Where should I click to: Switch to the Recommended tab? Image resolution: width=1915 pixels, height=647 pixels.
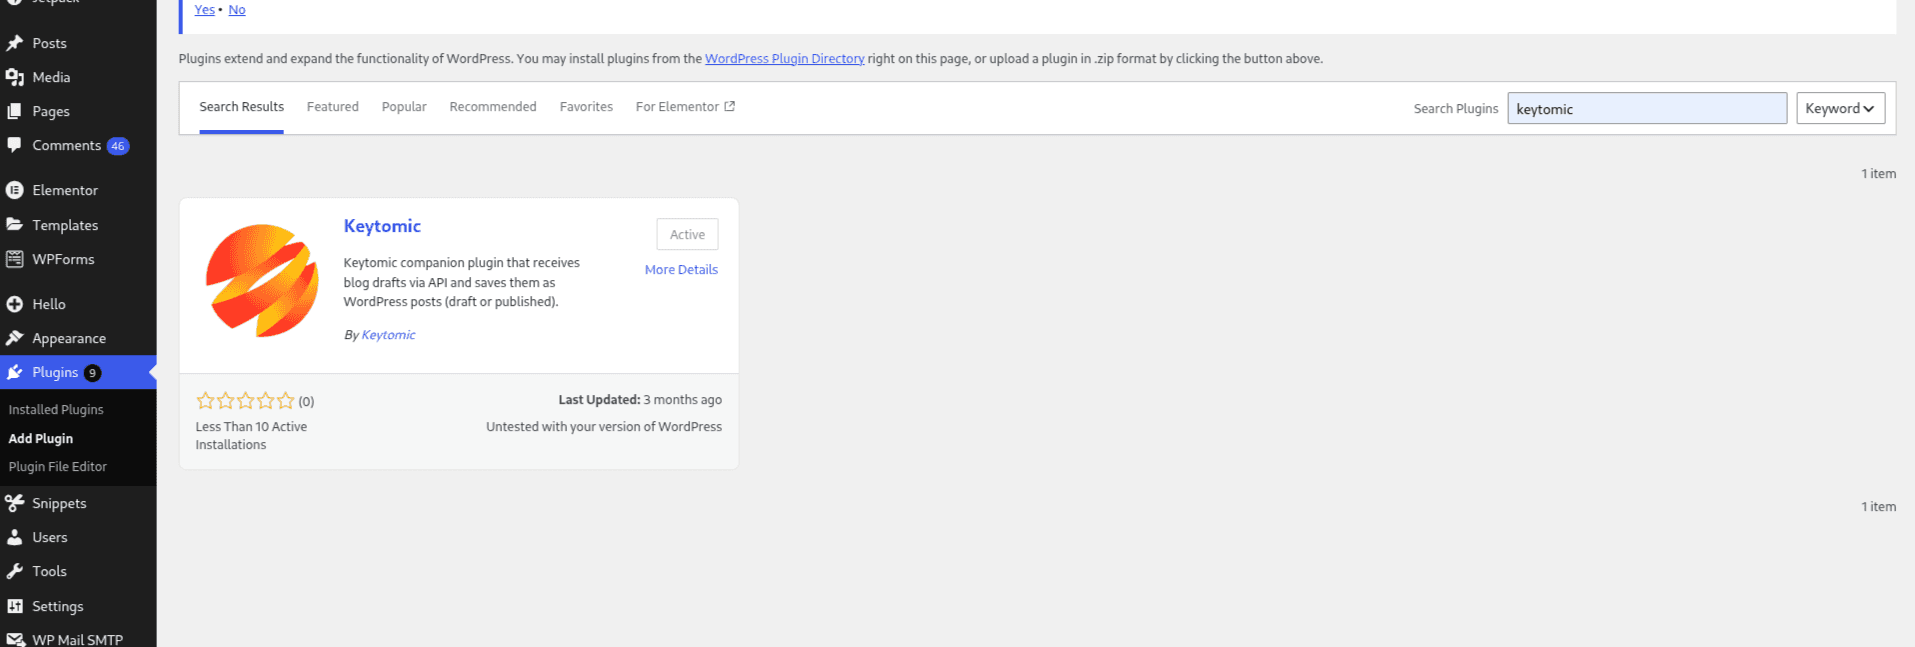point(493,107)
